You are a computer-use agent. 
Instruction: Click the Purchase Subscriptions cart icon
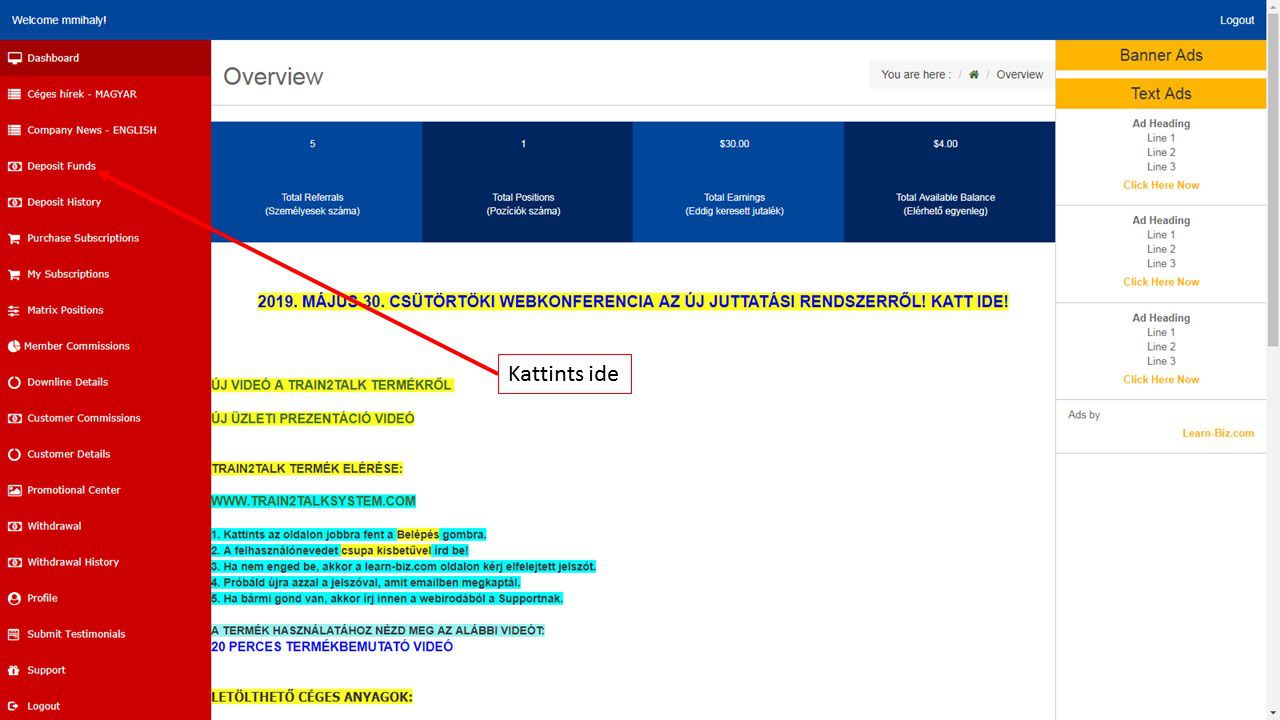[x=14, y=238]
